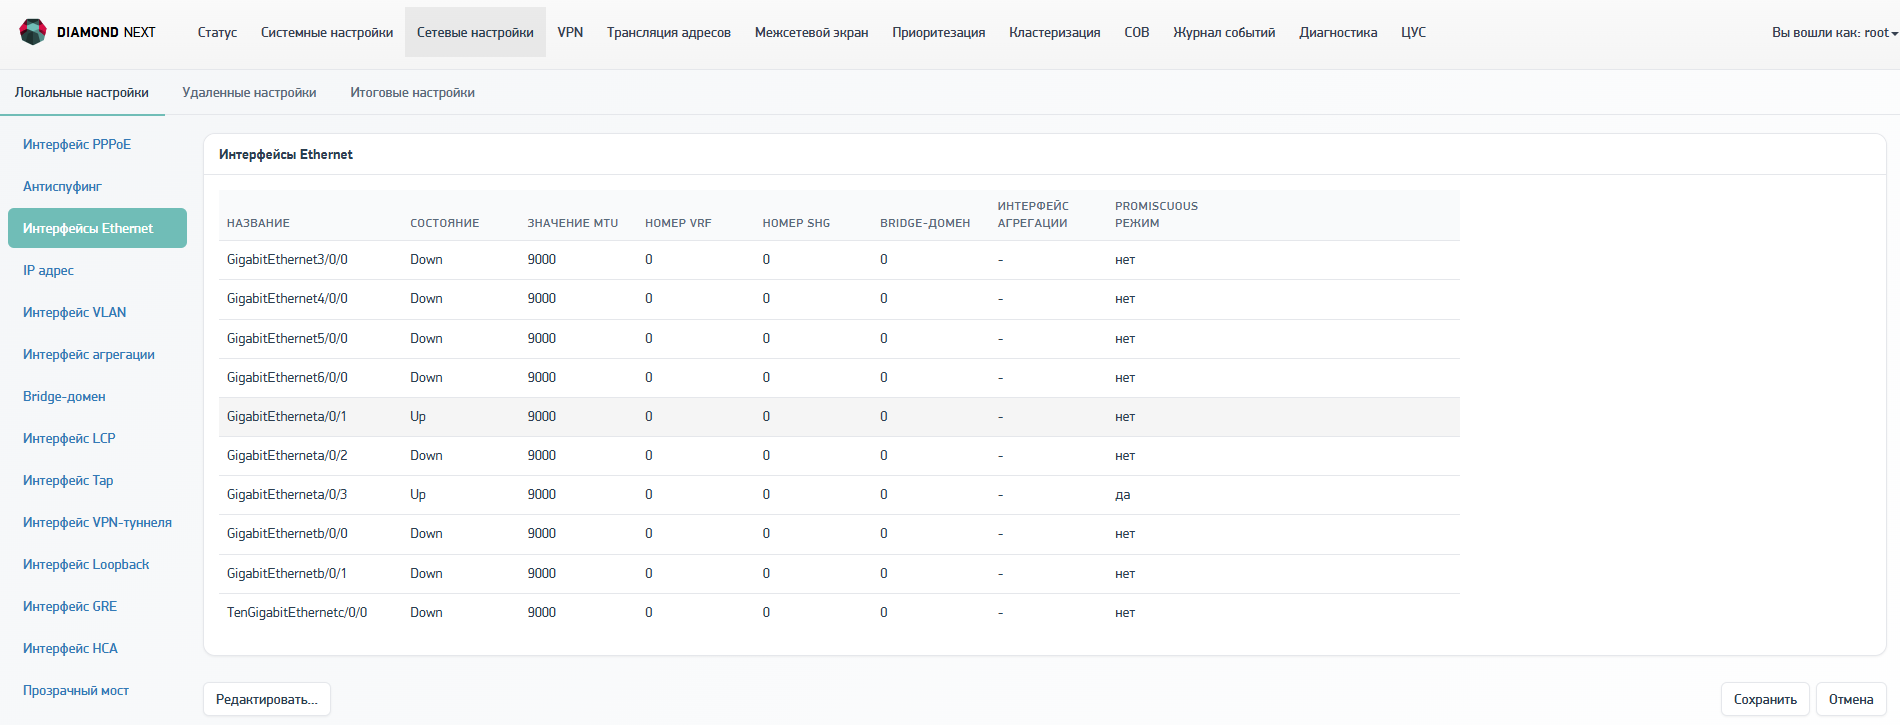Select row TenGigabitEthernetc/0/0
The height and width of the screenshot is (725, 1900).
pos(839,613)
